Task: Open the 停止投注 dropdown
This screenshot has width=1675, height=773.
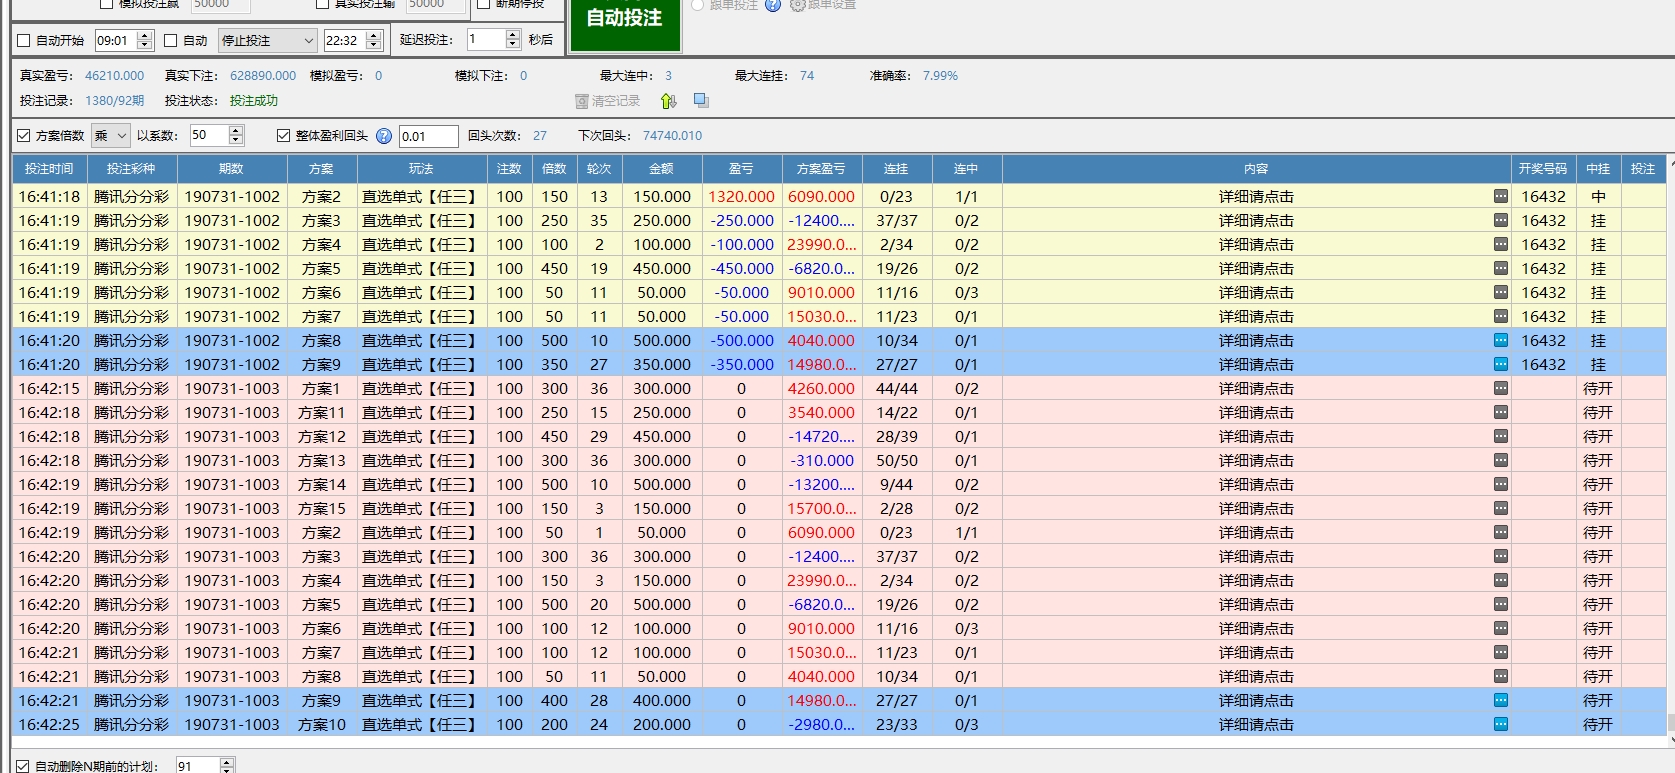Action: 267,40
